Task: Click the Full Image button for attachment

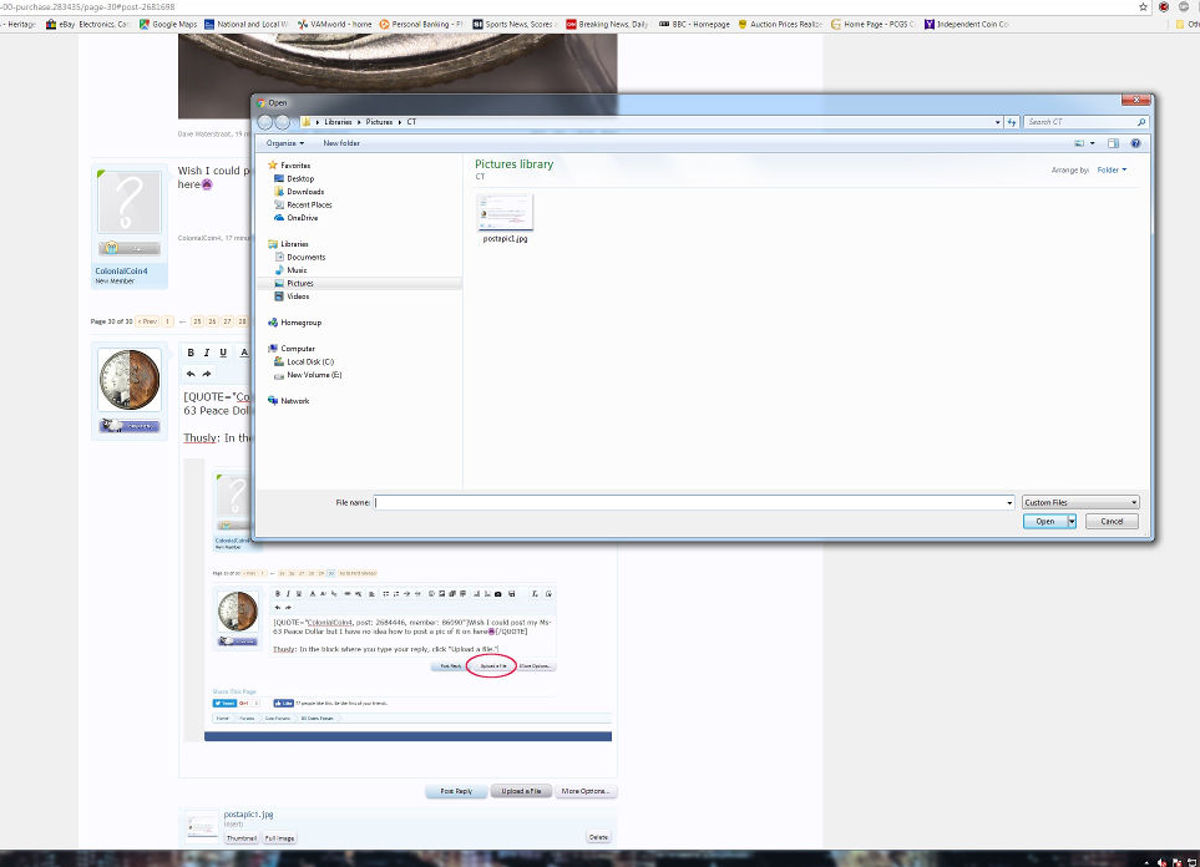Action: point(279,838)
